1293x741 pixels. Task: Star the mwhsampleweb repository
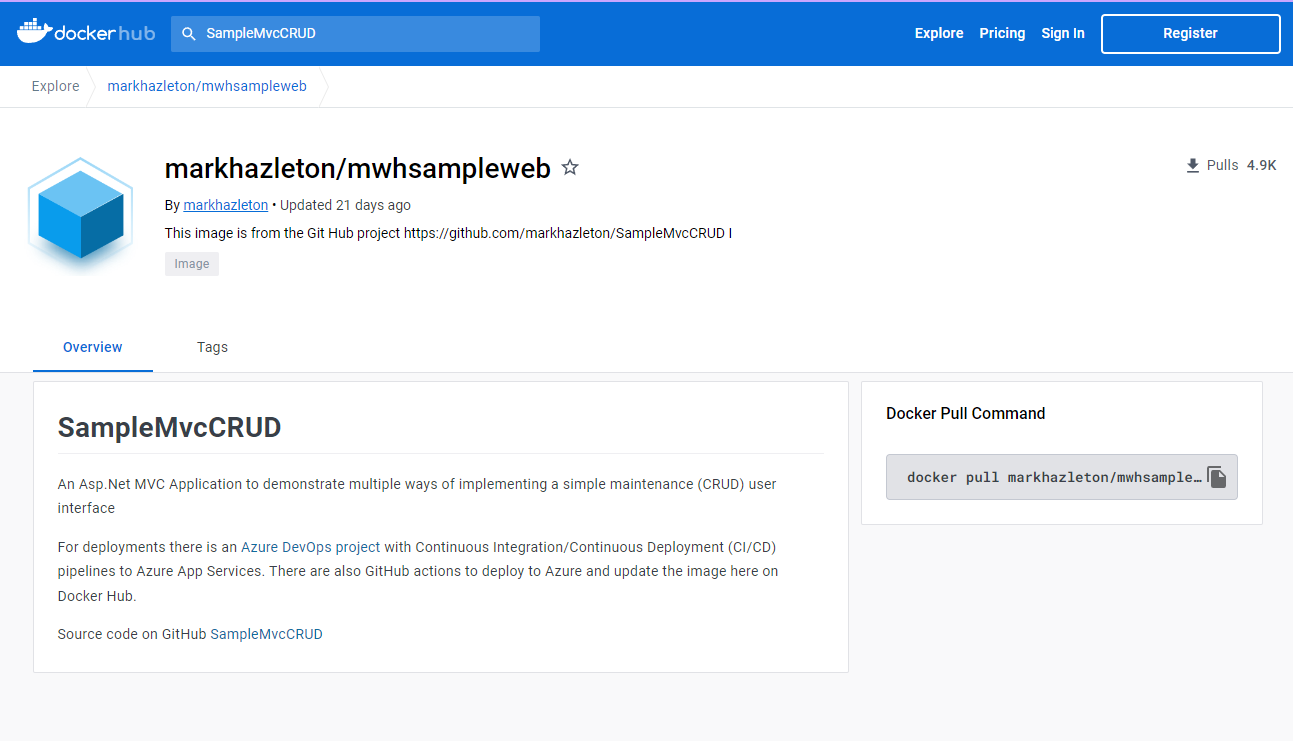(570, 167)
